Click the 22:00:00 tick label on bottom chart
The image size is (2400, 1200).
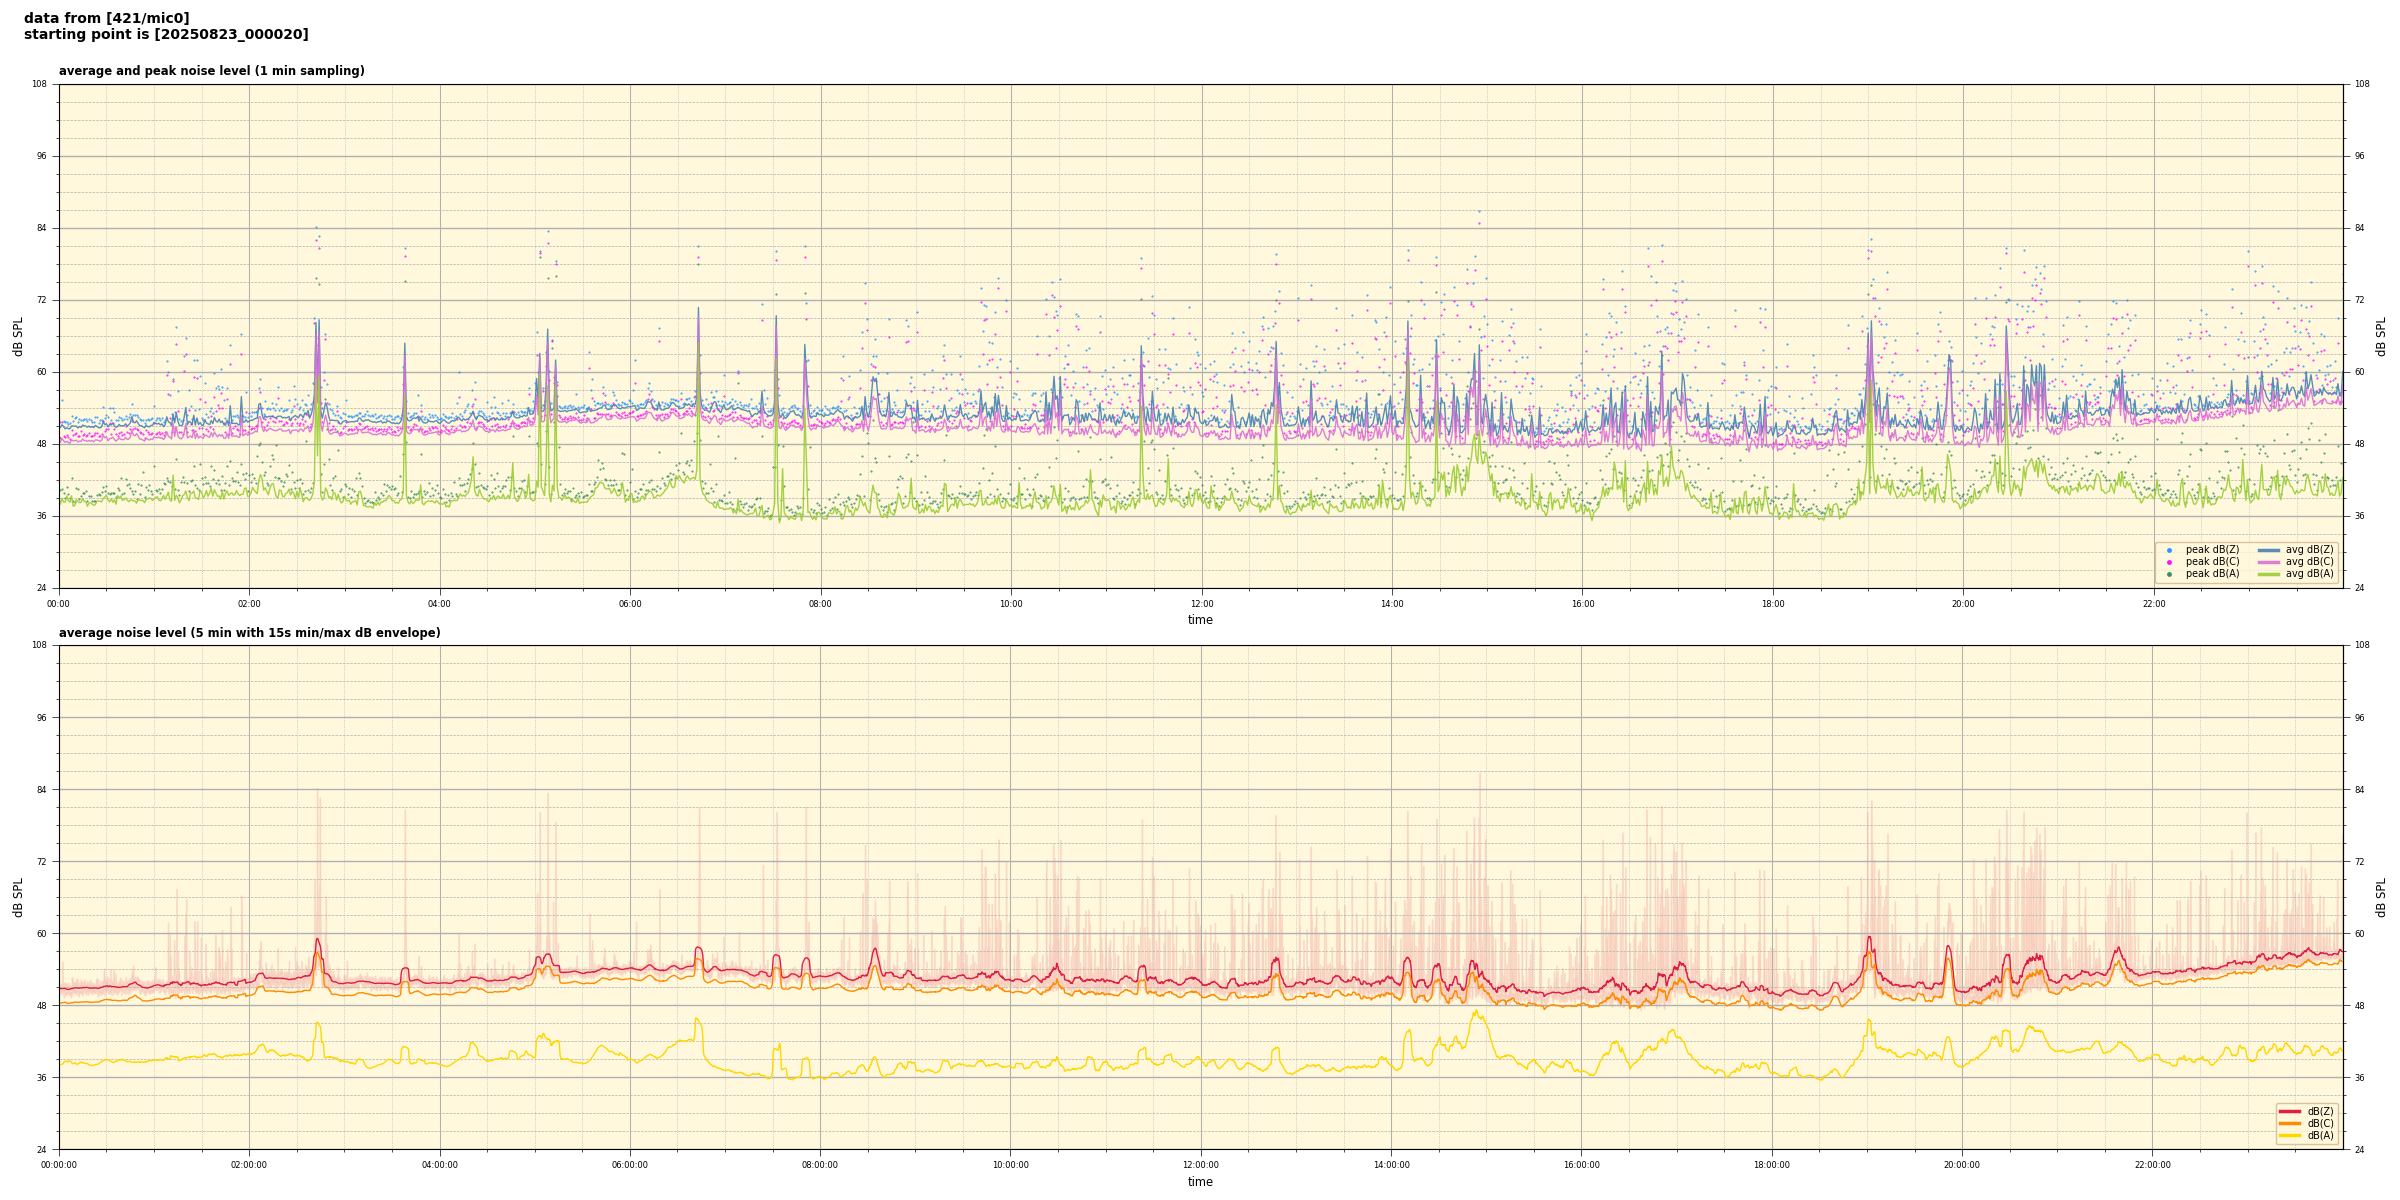click(x=2153, y=1165)
